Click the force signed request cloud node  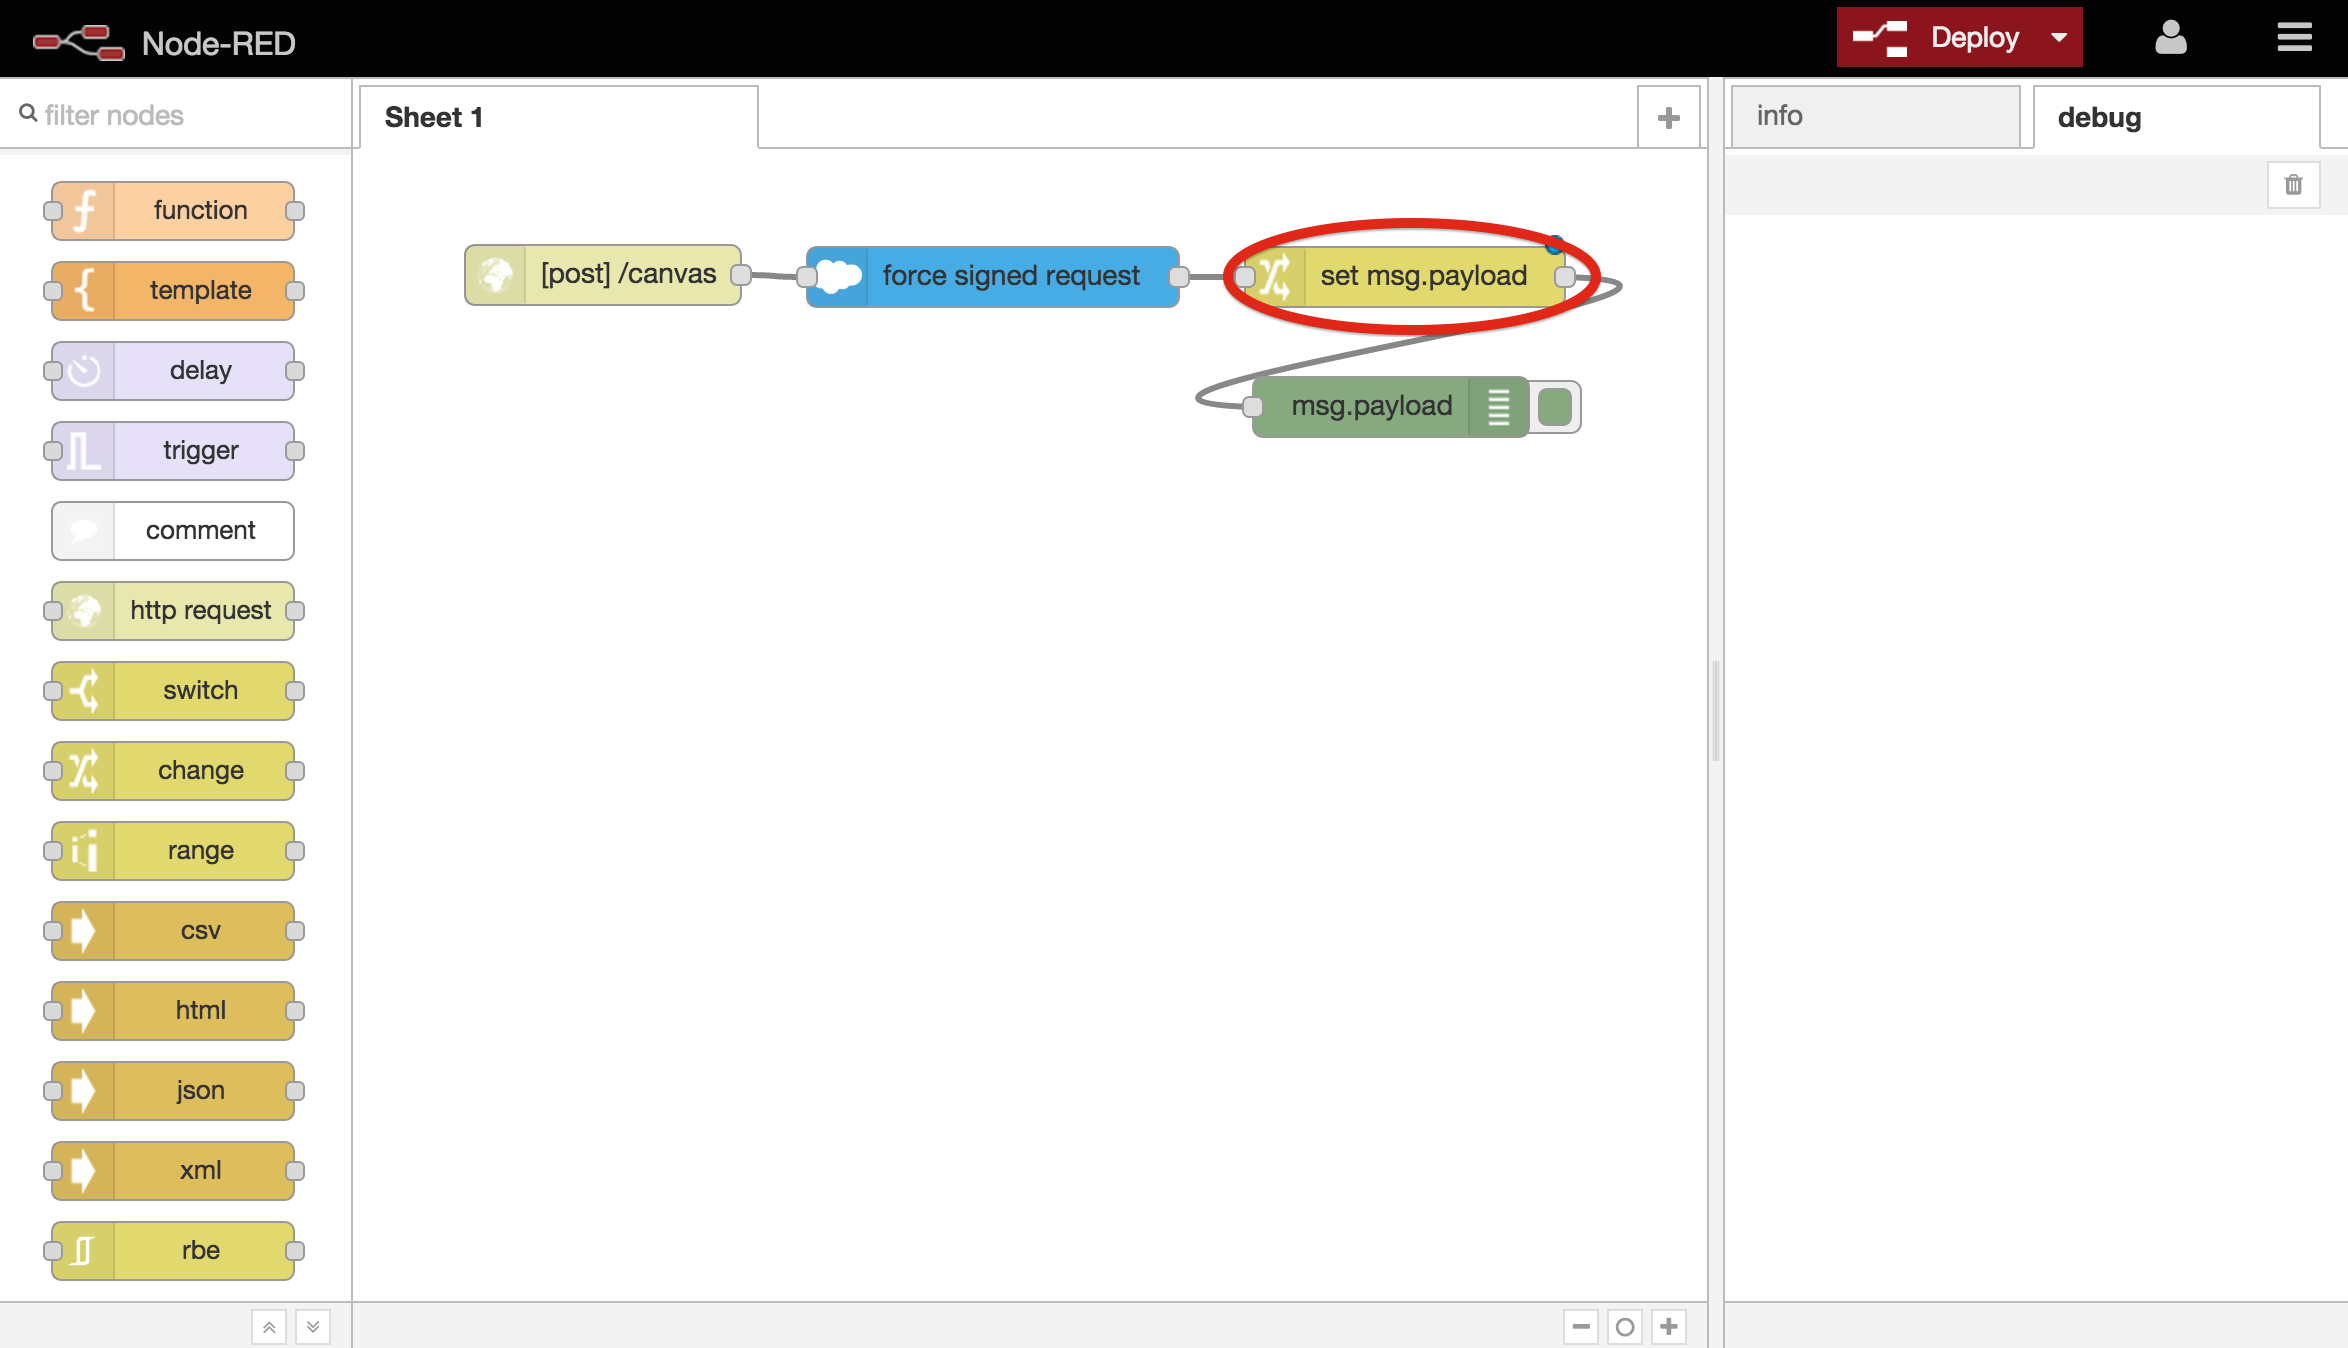[992, 274]
